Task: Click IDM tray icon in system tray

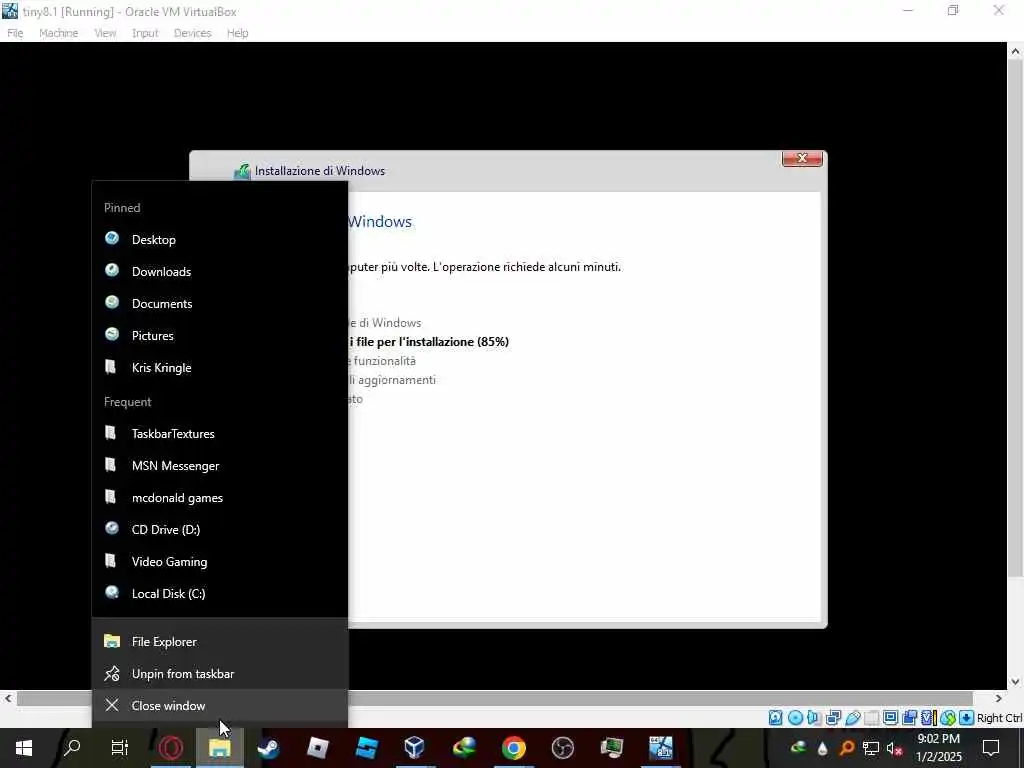Action: point(798,748)
